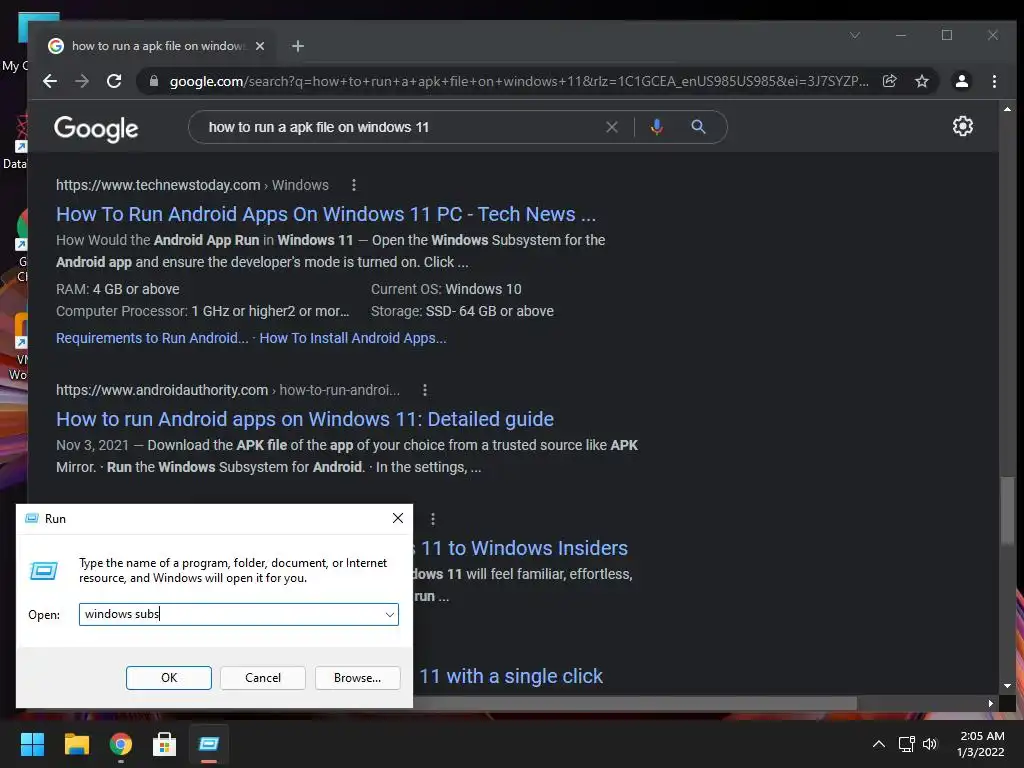The image size is (1024, 768).
Task: Show hidden system tray icons
Action: pos(879,744)
